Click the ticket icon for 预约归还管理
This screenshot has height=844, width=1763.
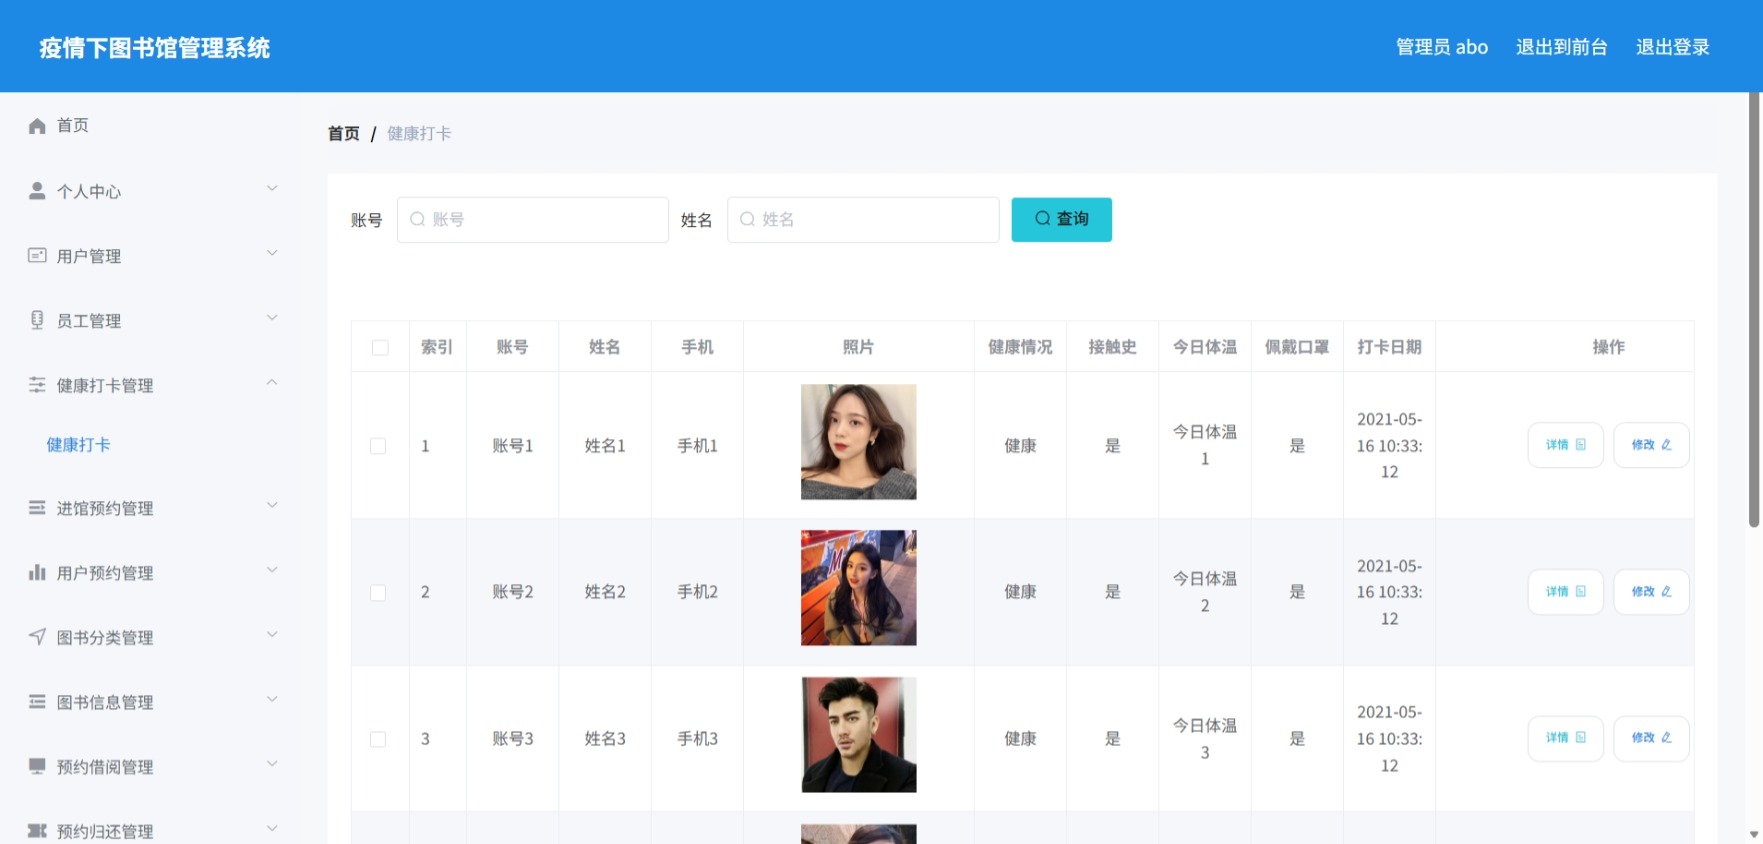pos(37,831)
